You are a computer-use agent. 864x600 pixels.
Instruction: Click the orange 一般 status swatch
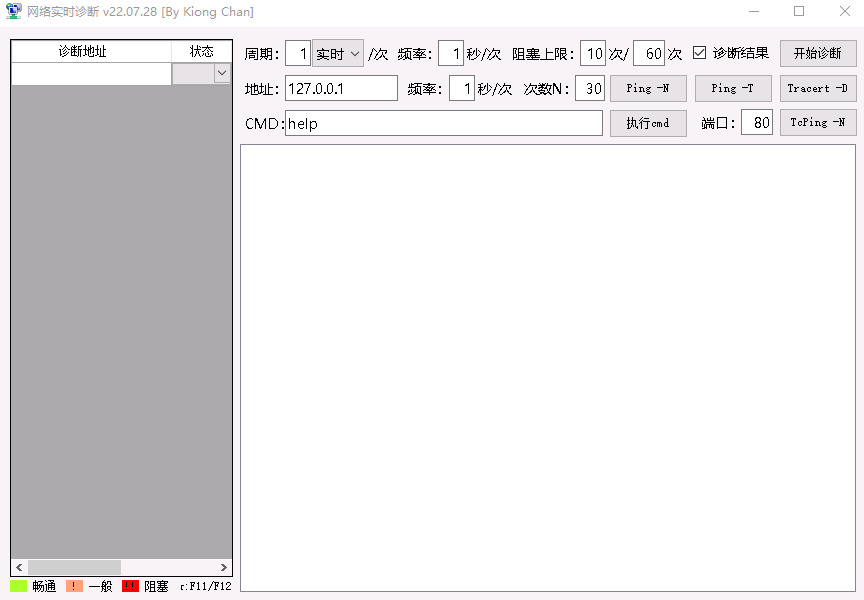pos(74,586)
